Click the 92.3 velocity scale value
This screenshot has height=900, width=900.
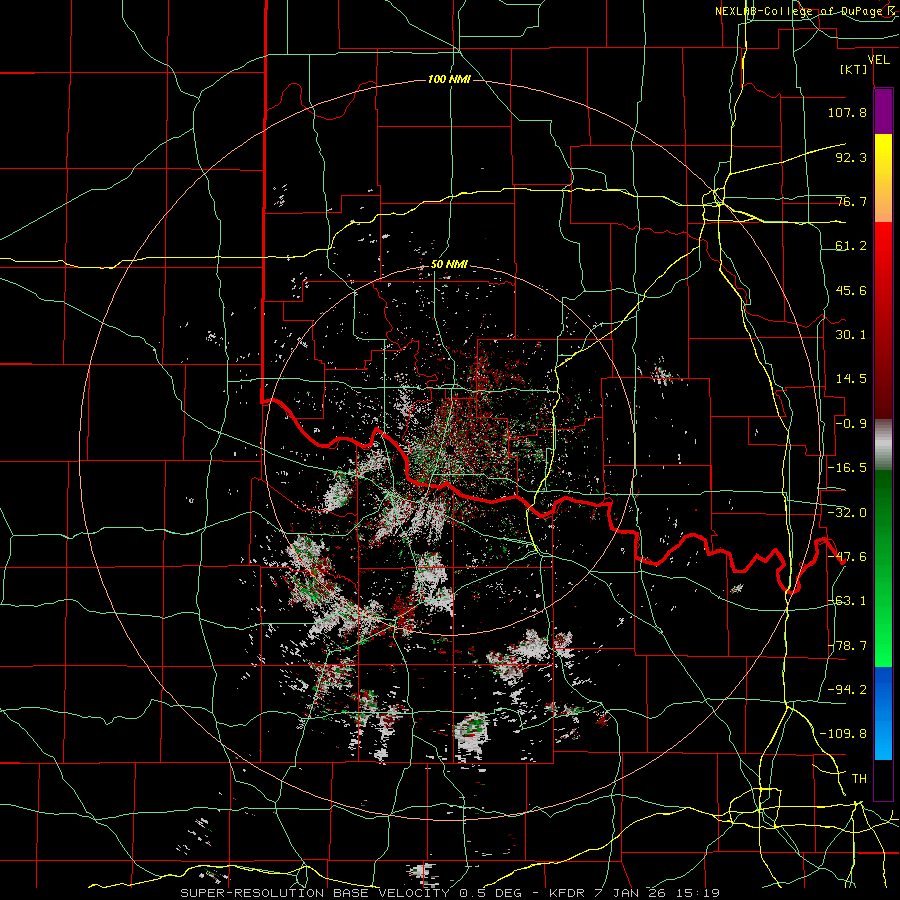pyautogui.click(x=851, y=157)
